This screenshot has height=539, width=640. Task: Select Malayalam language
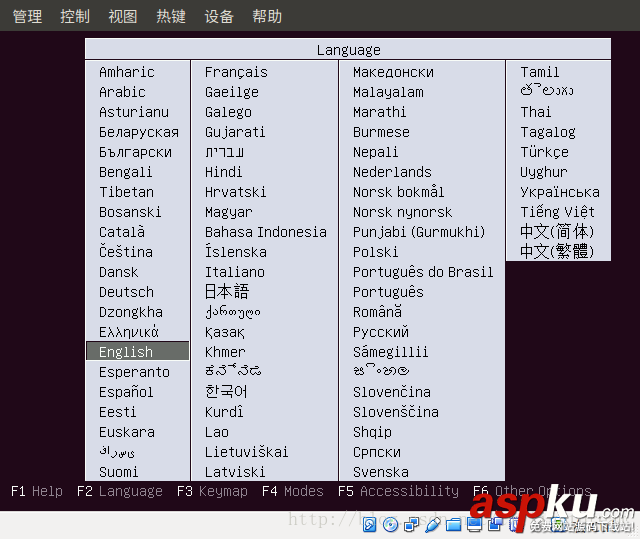click(x=388, y=92)
